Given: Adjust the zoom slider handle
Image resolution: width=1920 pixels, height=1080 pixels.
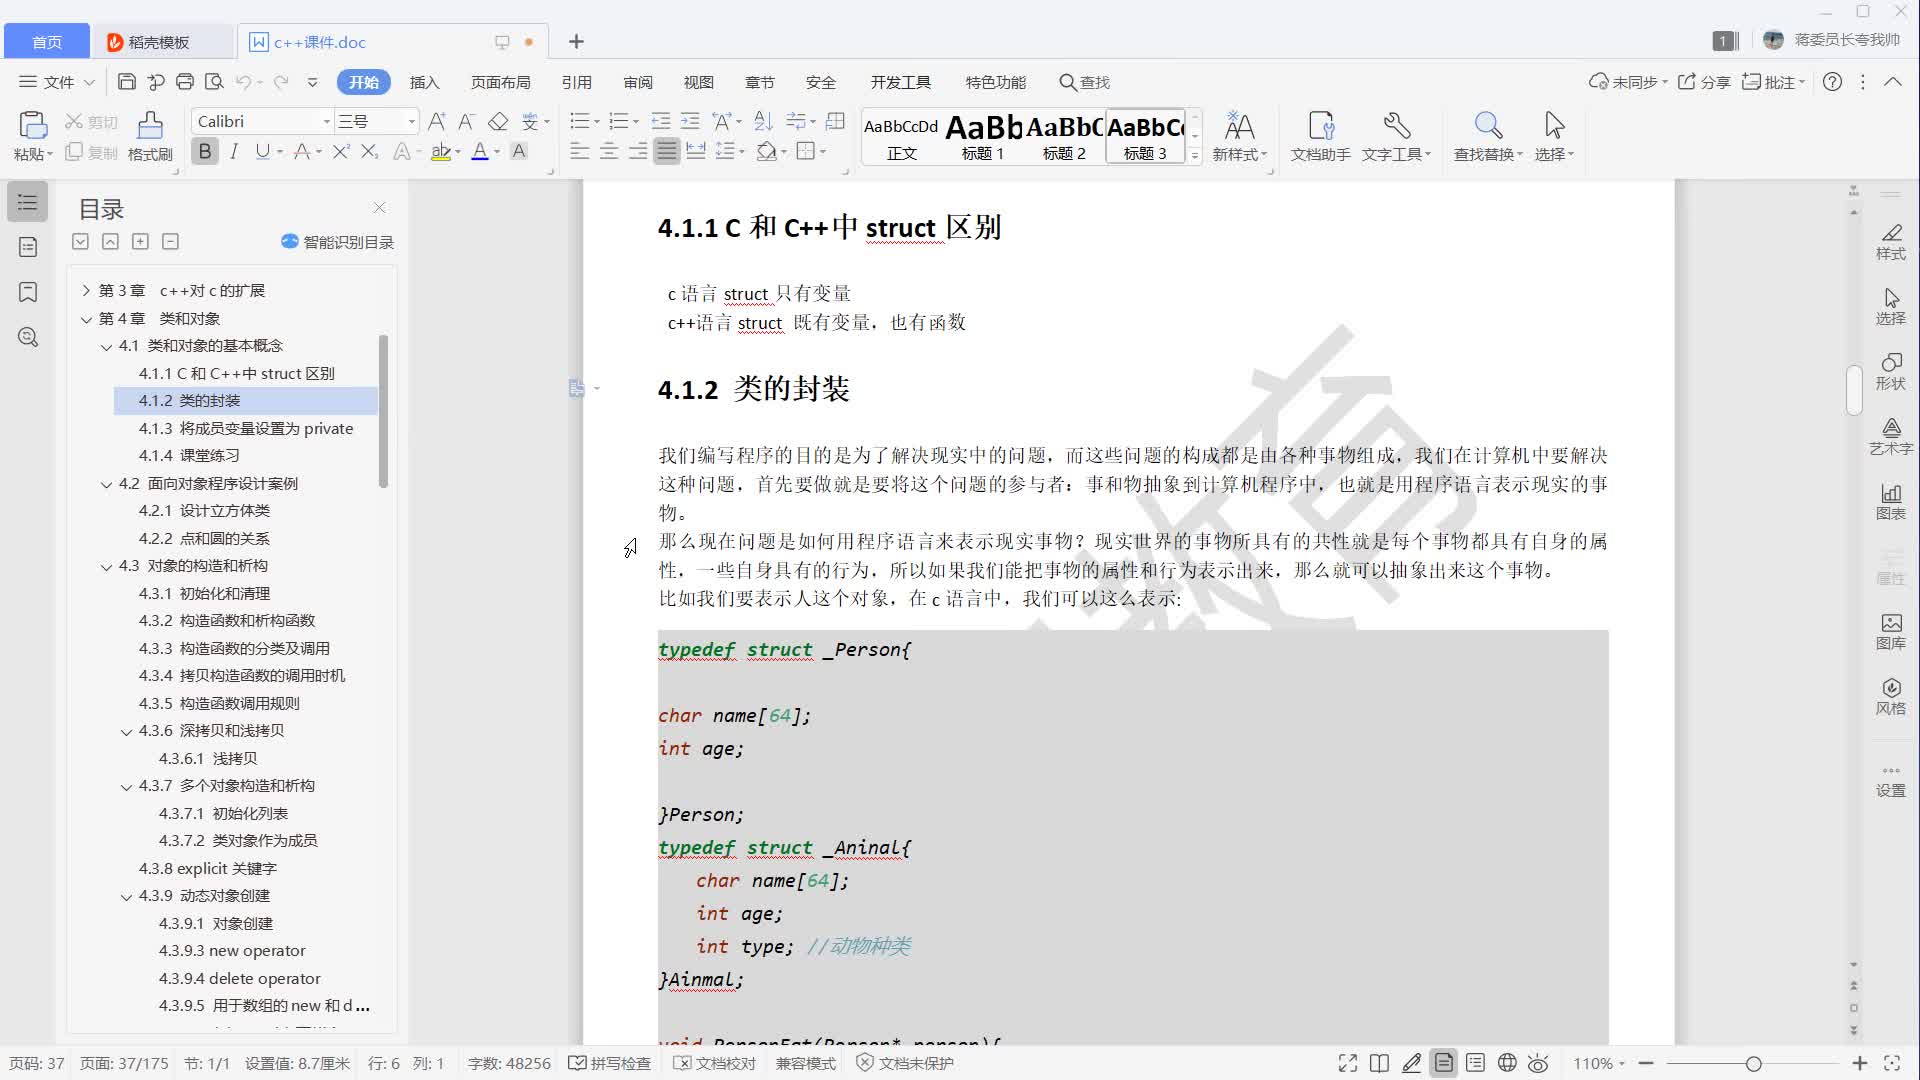Looking at the screenshot, I should (1753, 1063).
